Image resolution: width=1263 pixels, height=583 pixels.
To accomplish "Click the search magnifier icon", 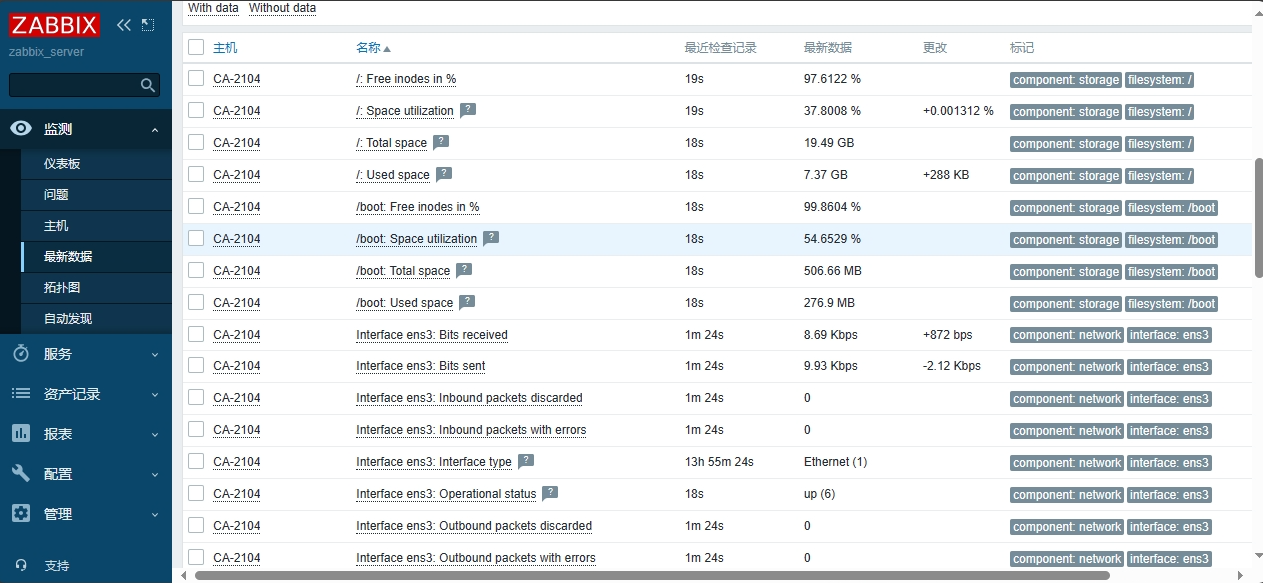I will pos(148,86).
